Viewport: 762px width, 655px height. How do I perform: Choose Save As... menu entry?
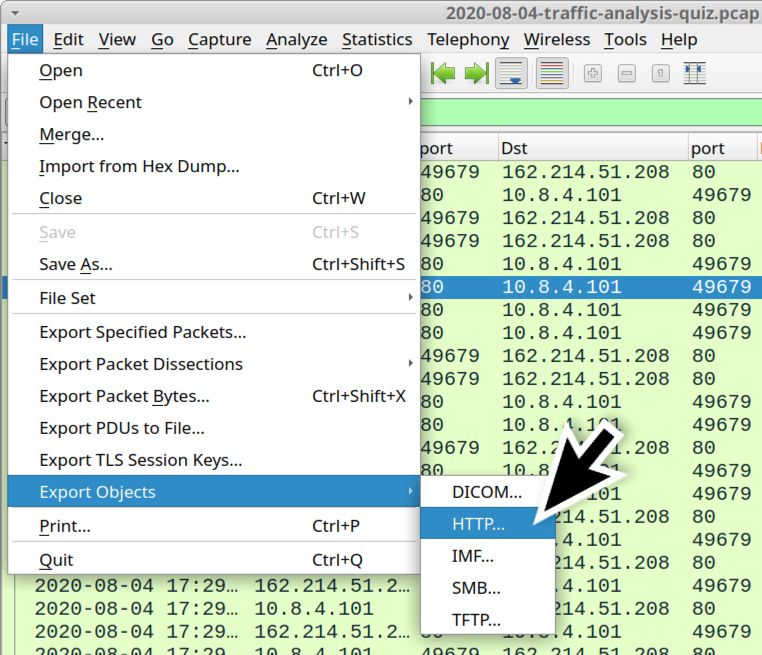pyautogui.click(x=214, y=264)
